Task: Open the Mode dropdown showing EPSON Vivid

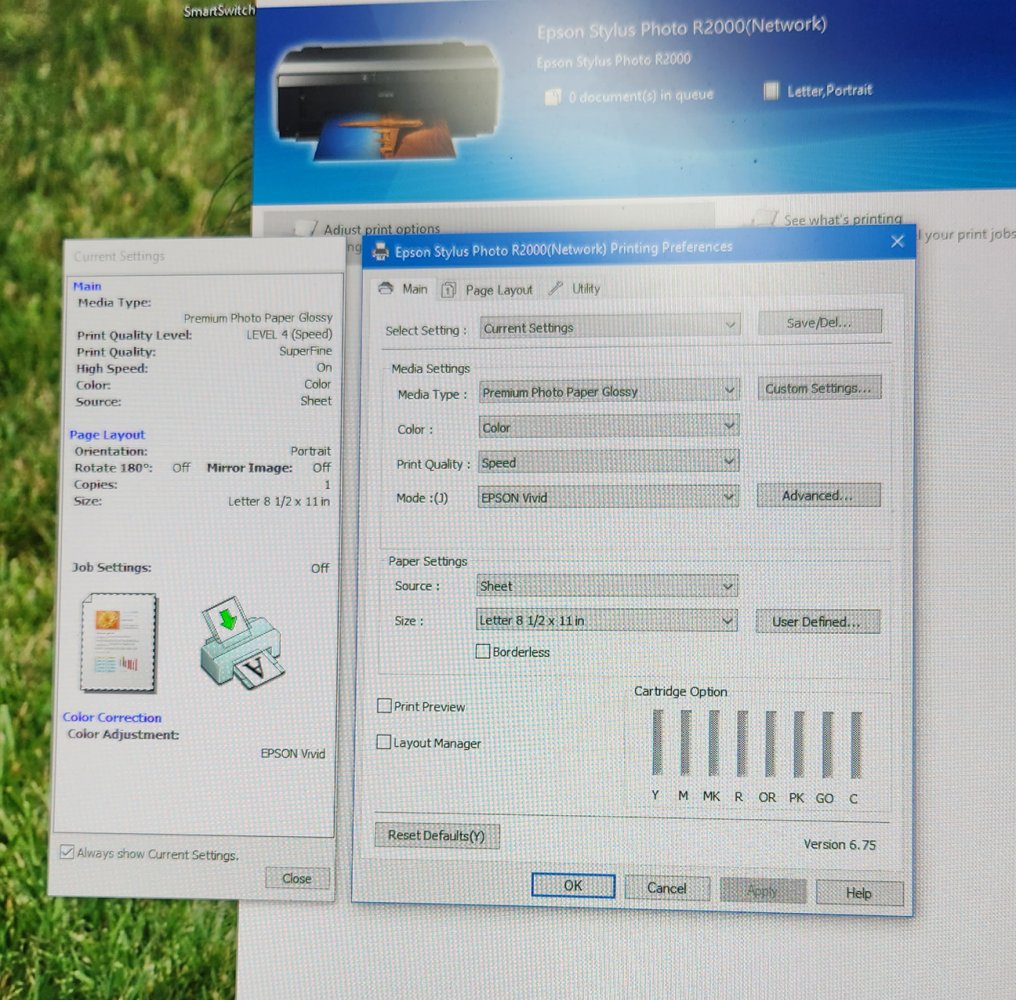Action: [x=730, y=496]
